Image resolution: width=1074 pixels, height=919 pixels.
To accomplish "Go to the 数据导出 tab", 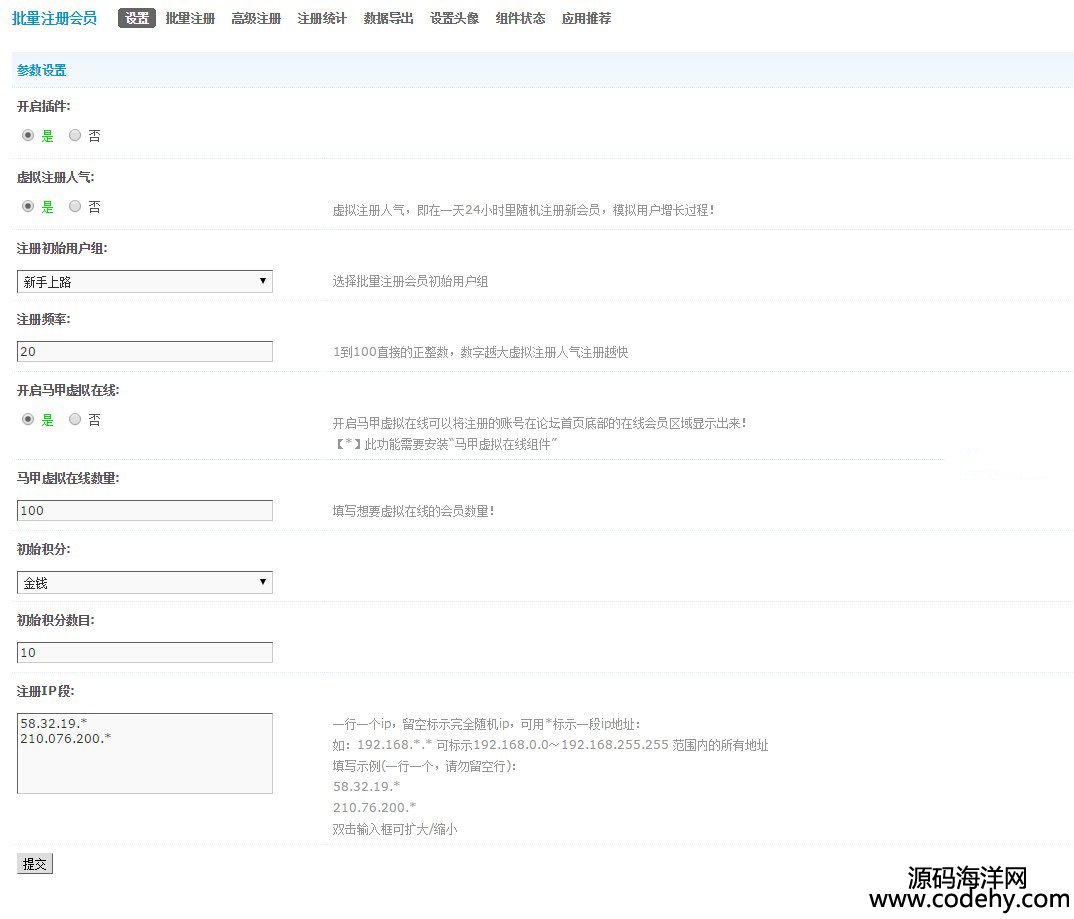I will pyautogui.click(x=388, y=18).
